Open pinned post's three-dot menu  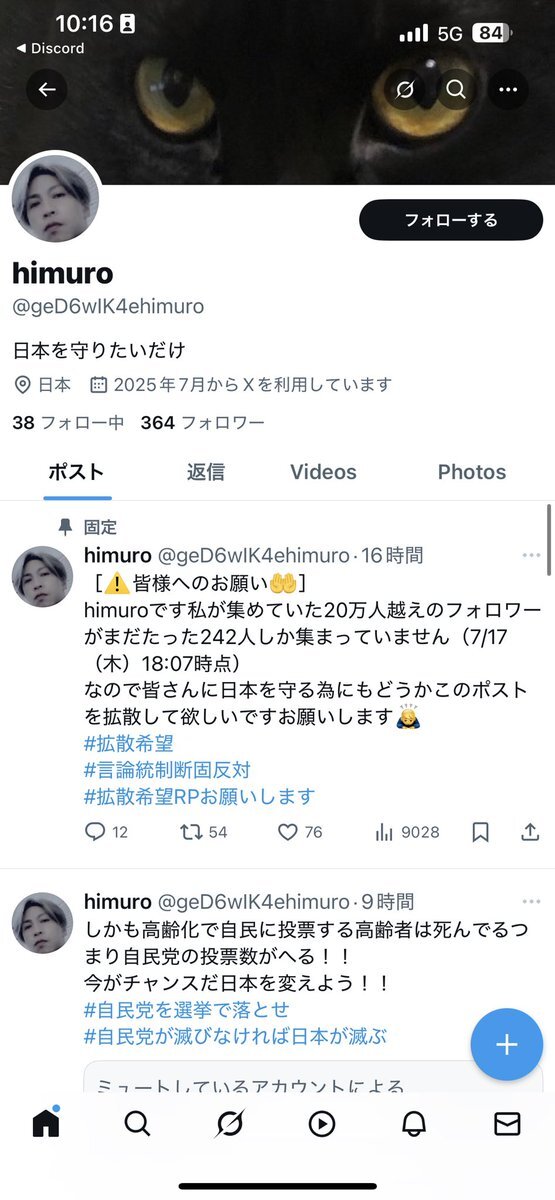[x=531, y=555]
